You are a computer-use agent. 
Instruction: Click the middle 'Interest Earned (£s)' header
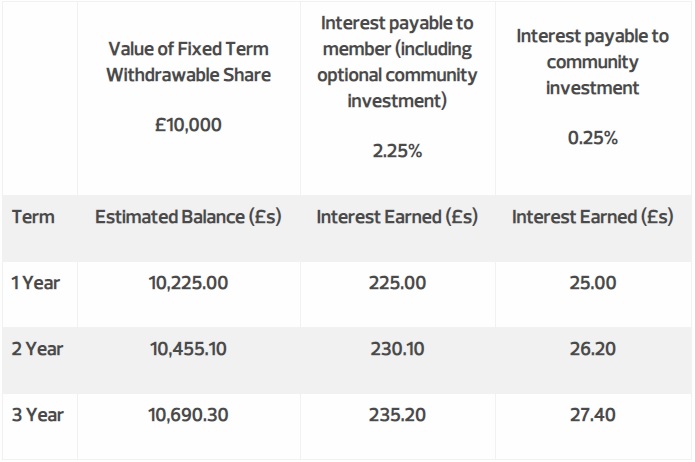[x=397, y=217]
